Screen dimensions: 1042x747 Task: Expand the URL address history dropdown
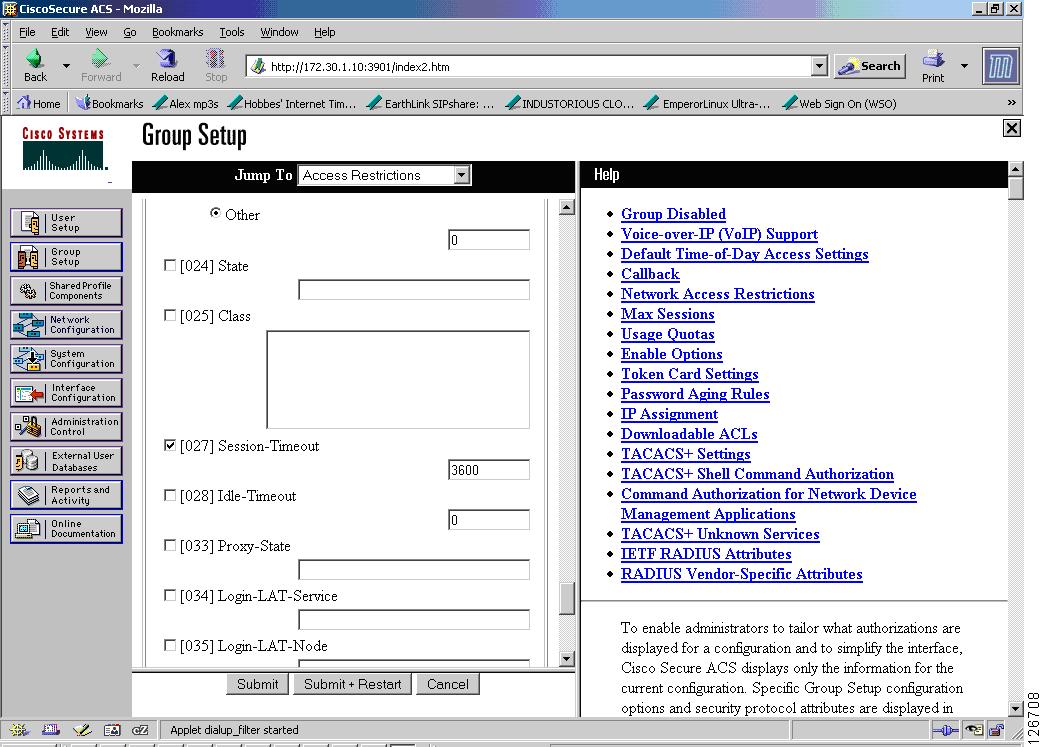point(819,66)
